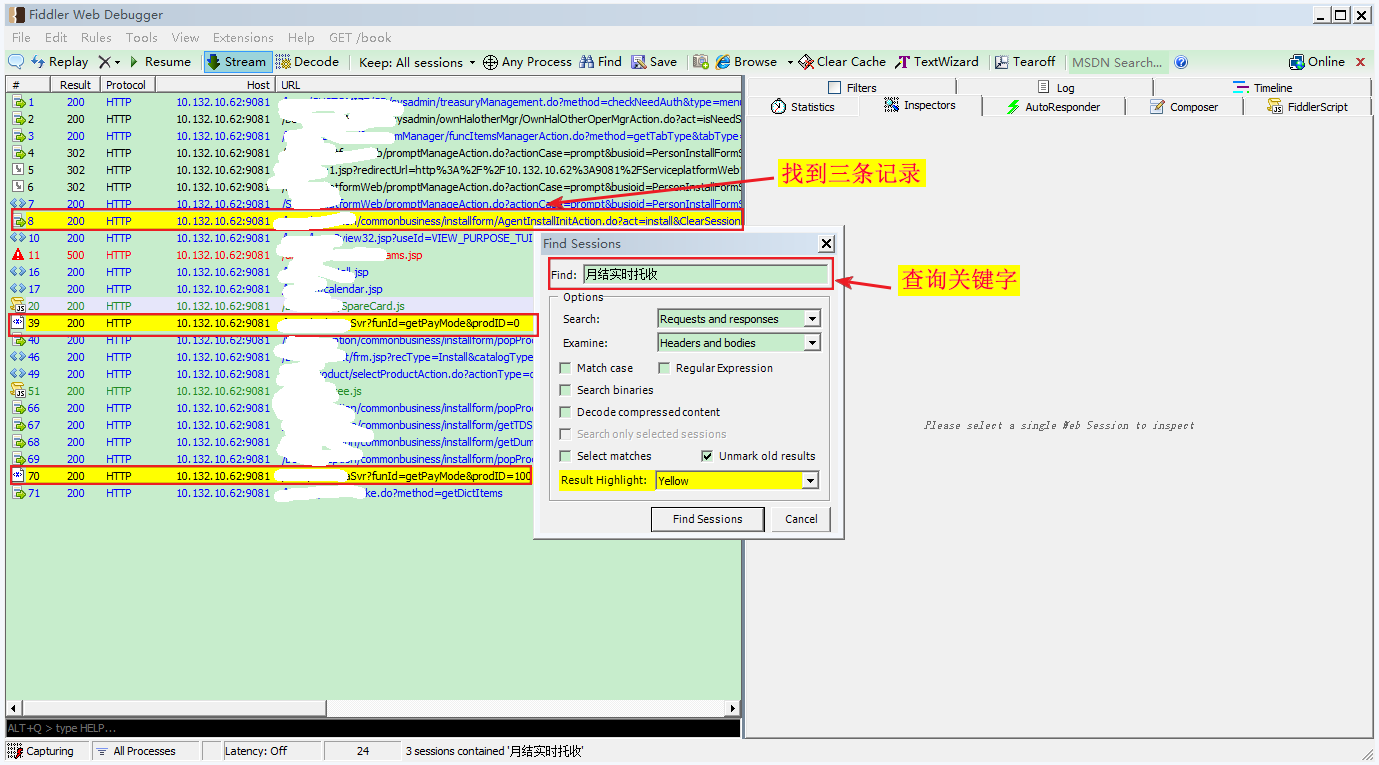Image resolution: width=1379 pixels, height=765 pixels.
Task: Open the File menu
Action: point(21,38)
